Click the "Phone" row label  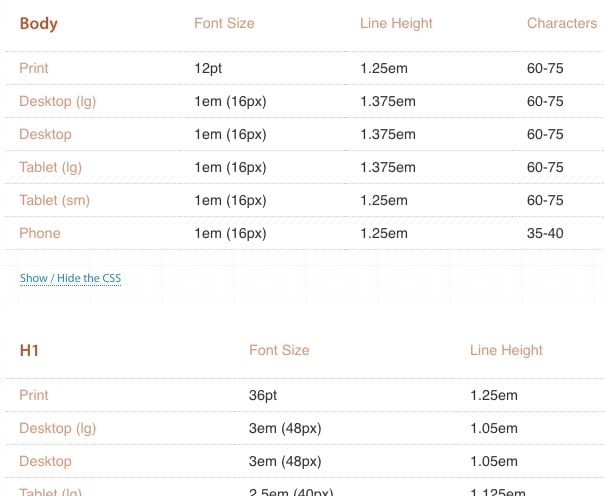40,233
